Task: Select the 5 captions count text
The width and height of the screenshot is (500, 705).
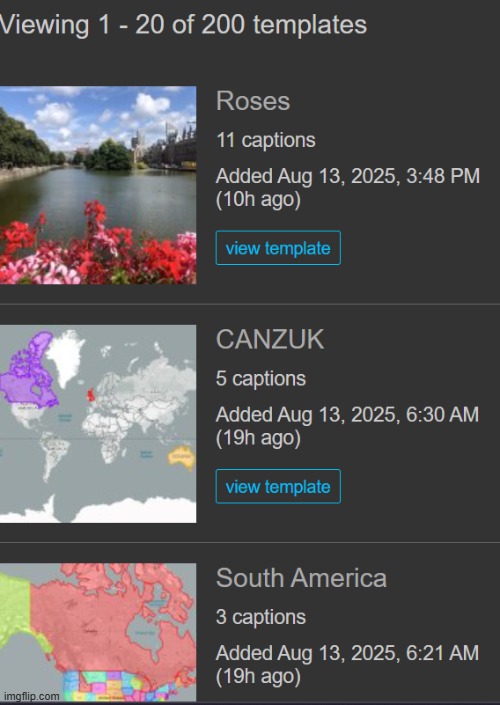Action: point(261,379)
